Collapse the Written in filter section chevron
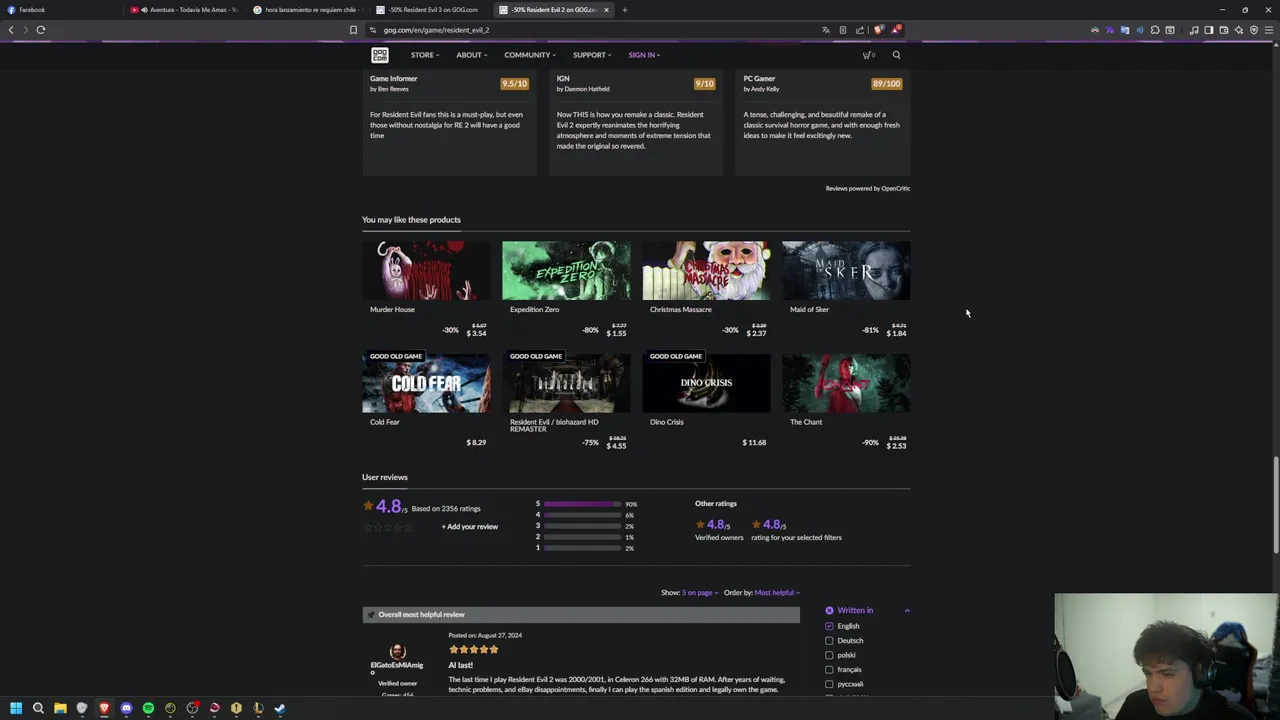This screenshot has height=720, width=1280. (x=907, y=610)
